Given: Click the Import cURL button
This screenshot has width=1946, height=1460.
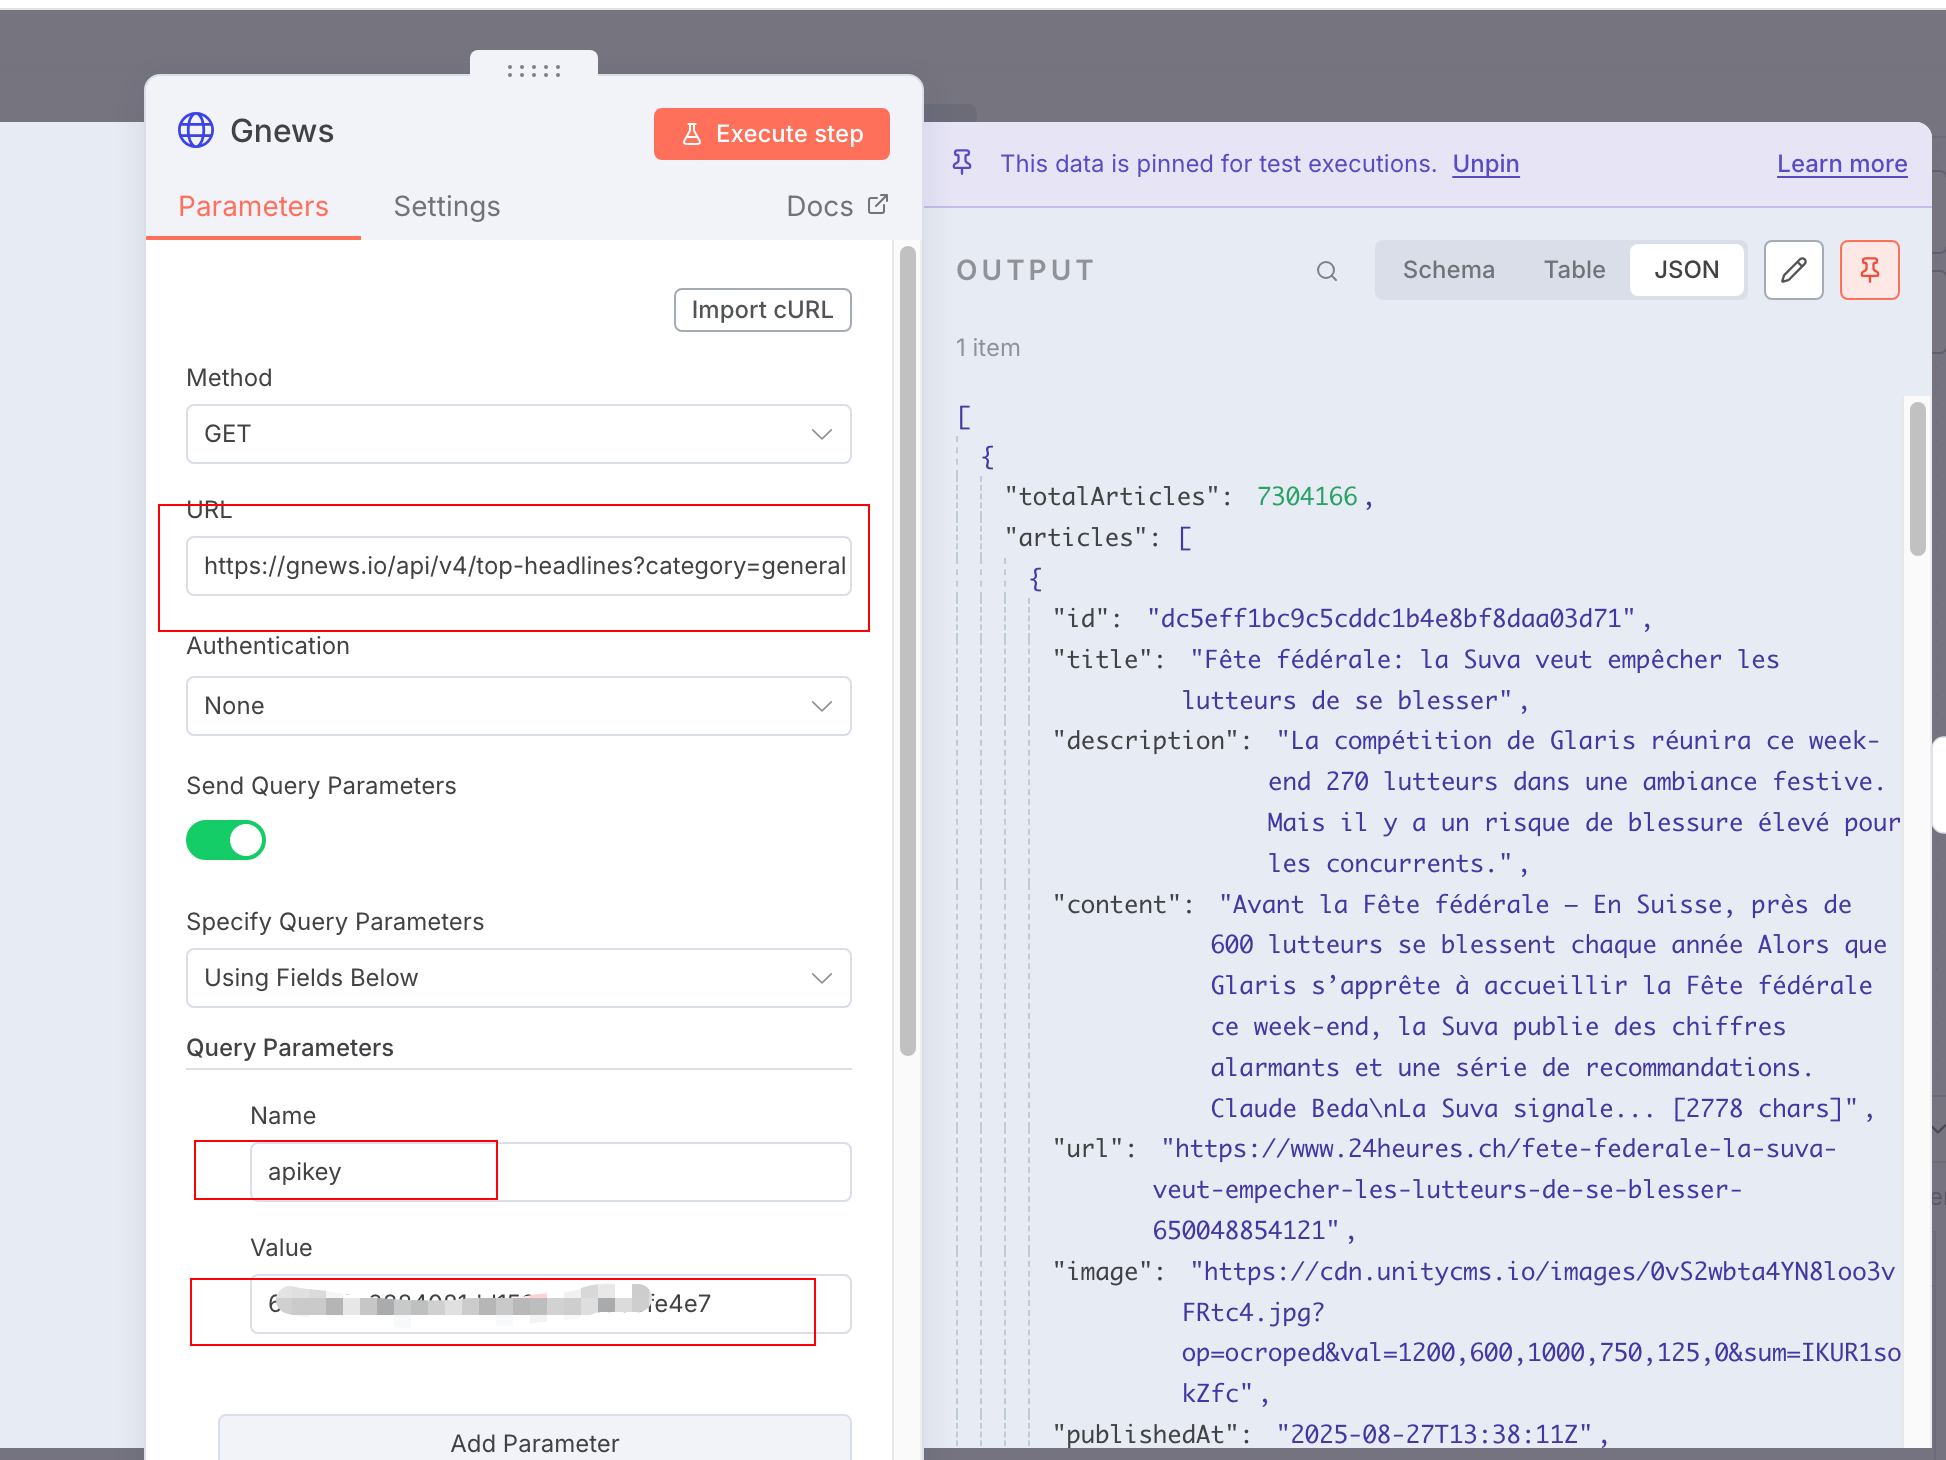Looking at the screenshot, I should 762,310.
